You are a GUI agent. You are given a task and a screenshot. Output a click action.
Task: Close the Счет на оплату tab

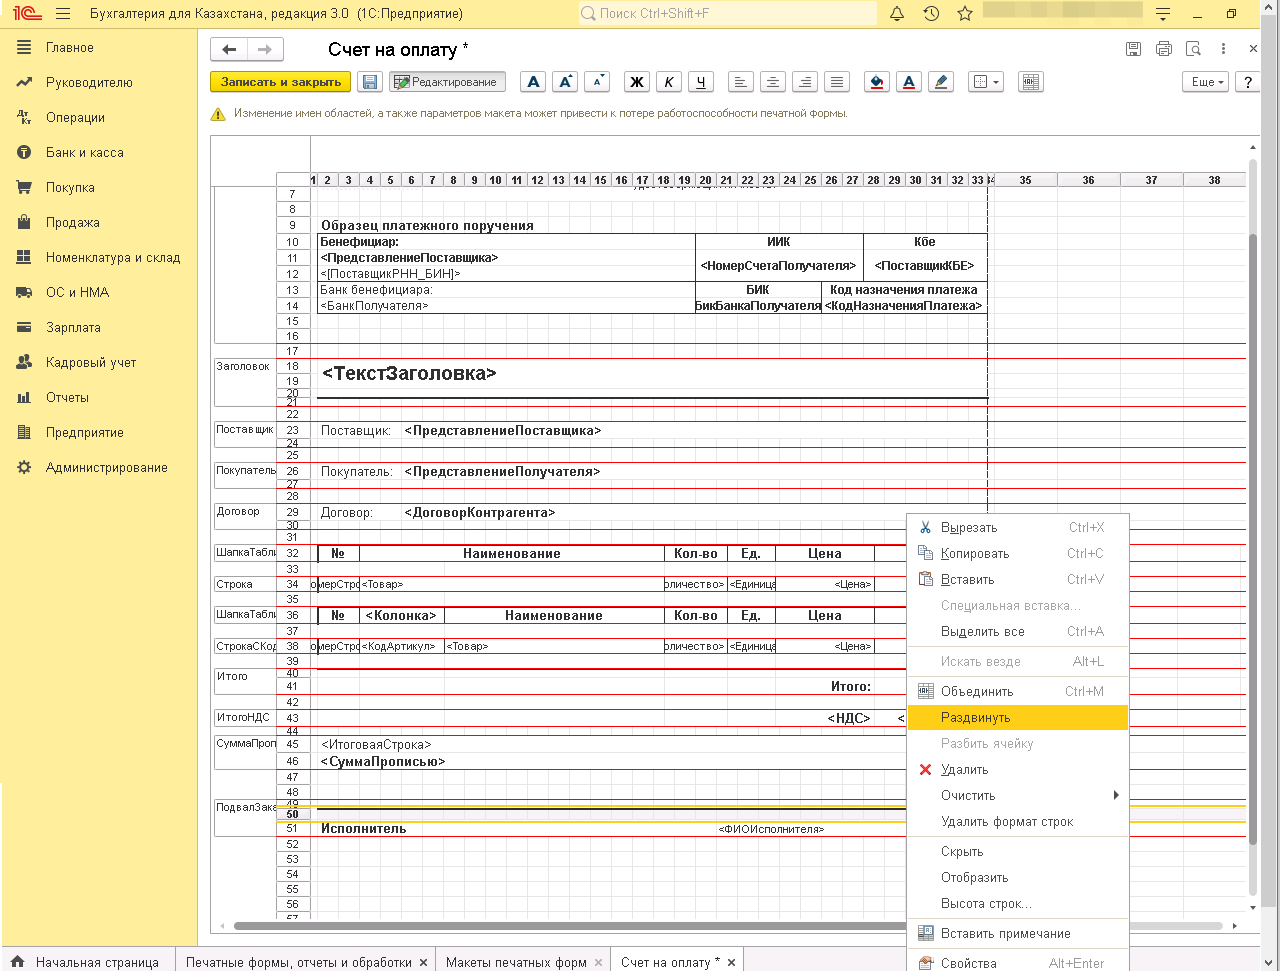[731, 962]
